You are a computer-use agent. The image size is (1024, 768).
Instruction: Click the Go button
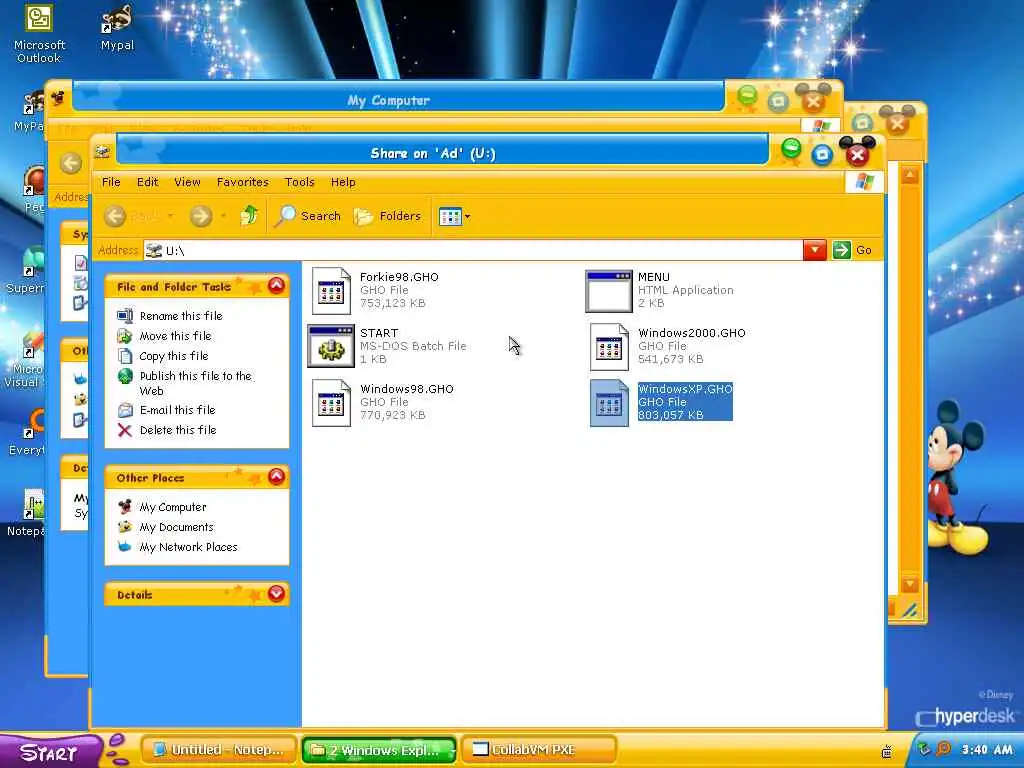click(x=852, y=250)
